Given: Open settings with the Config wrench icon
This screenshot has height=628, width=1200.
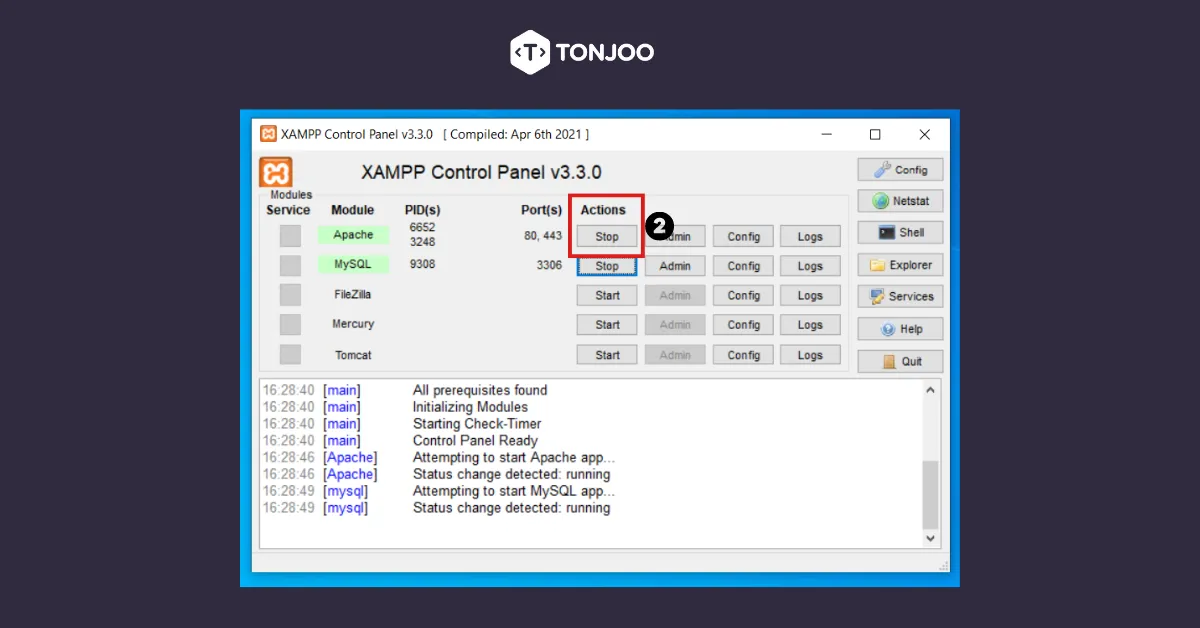Looking at the screenshot, I should click(x=899, y=169).
